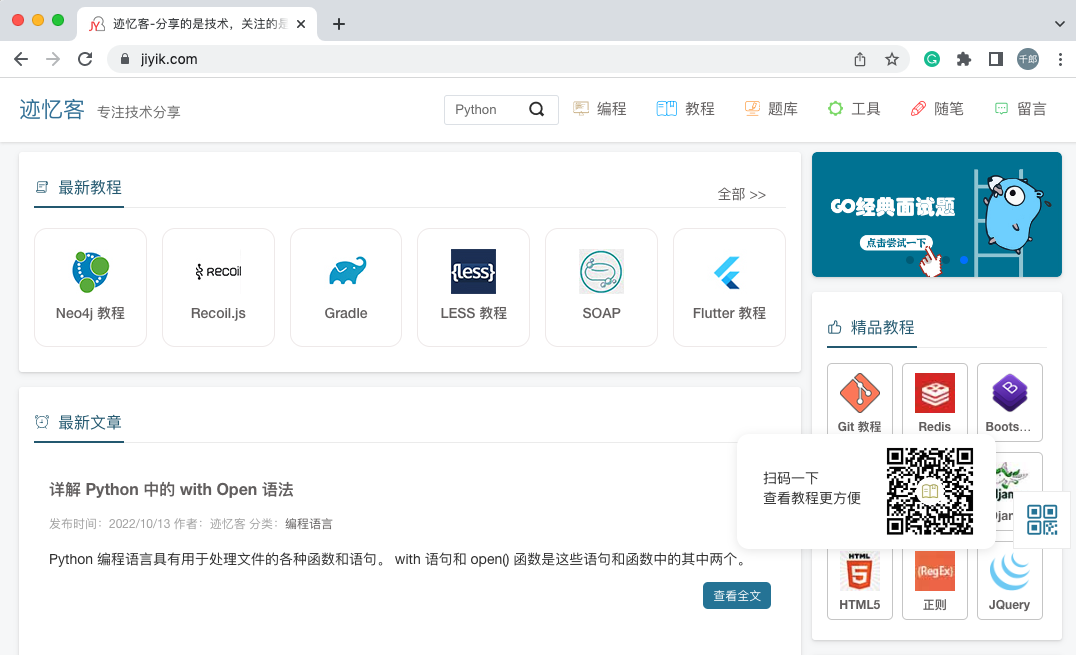This screenshot has height=655, width=1076.
Task: Open the Gradle tutorial card
Action: (x=346, y=287)
